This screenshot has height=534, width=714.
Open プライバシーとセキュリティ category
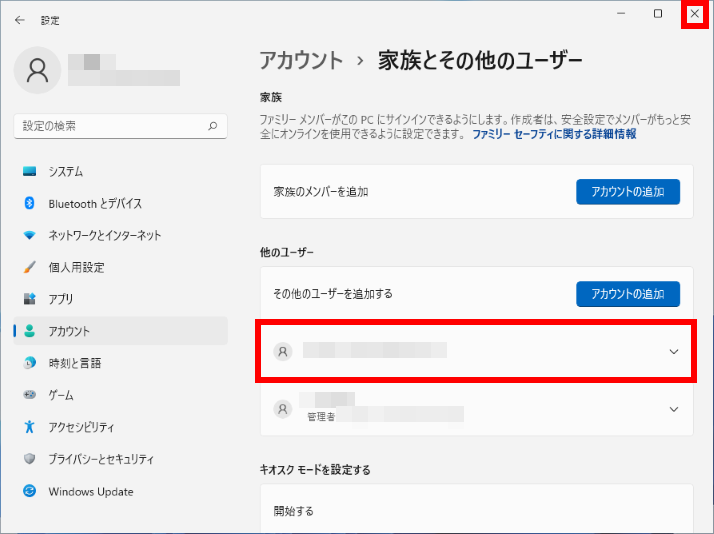click(121, 458)
